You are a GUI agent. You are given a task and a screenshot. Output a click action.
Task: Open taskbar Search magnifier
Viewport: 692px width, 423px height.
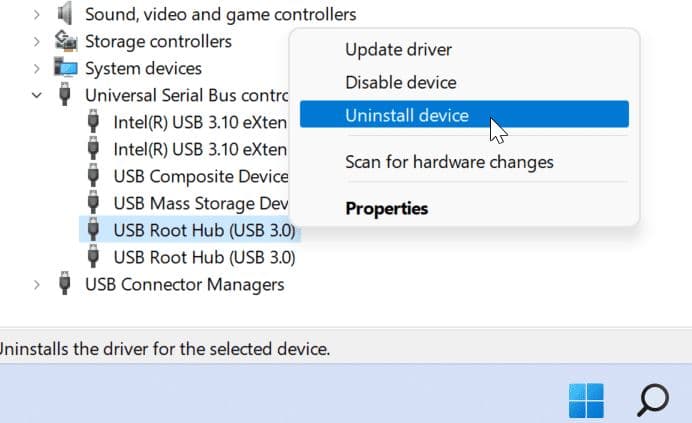pyautogui.click(x=652, y=400)
